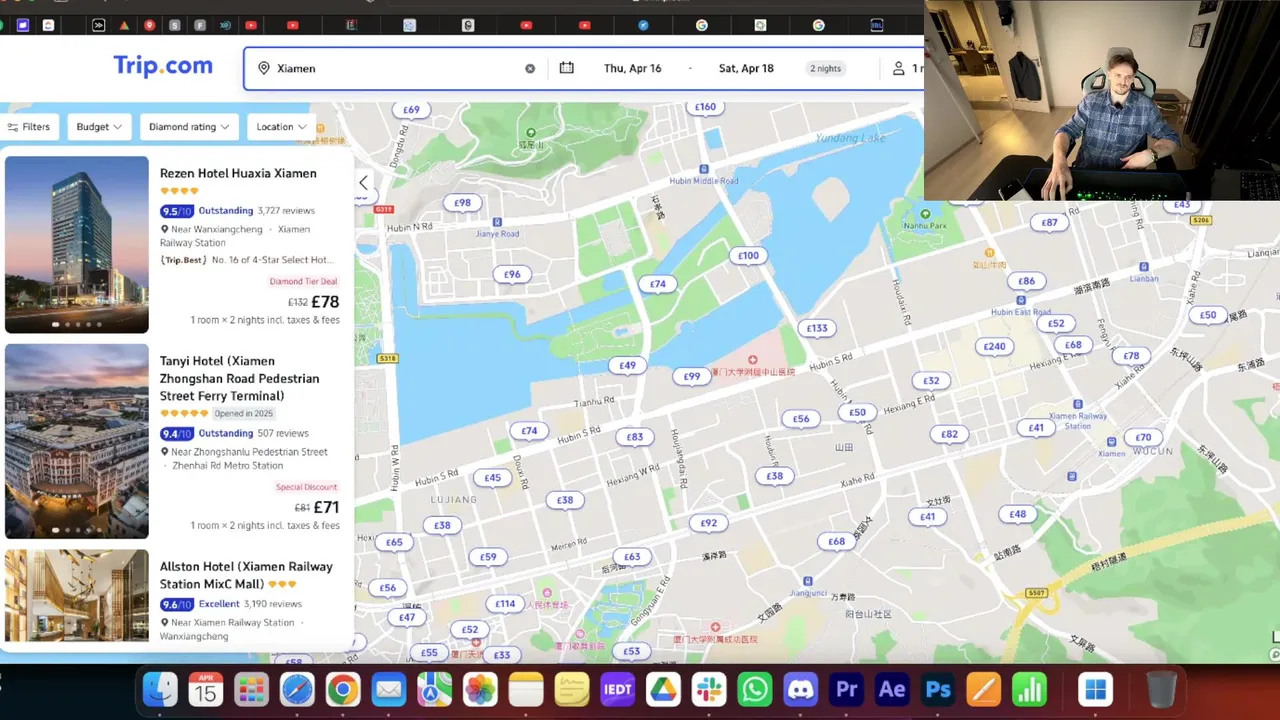Click the Hubin Middle Road metro station icon
The width and height of the screenshot is (1280, 720).
(x=703, y=169)
